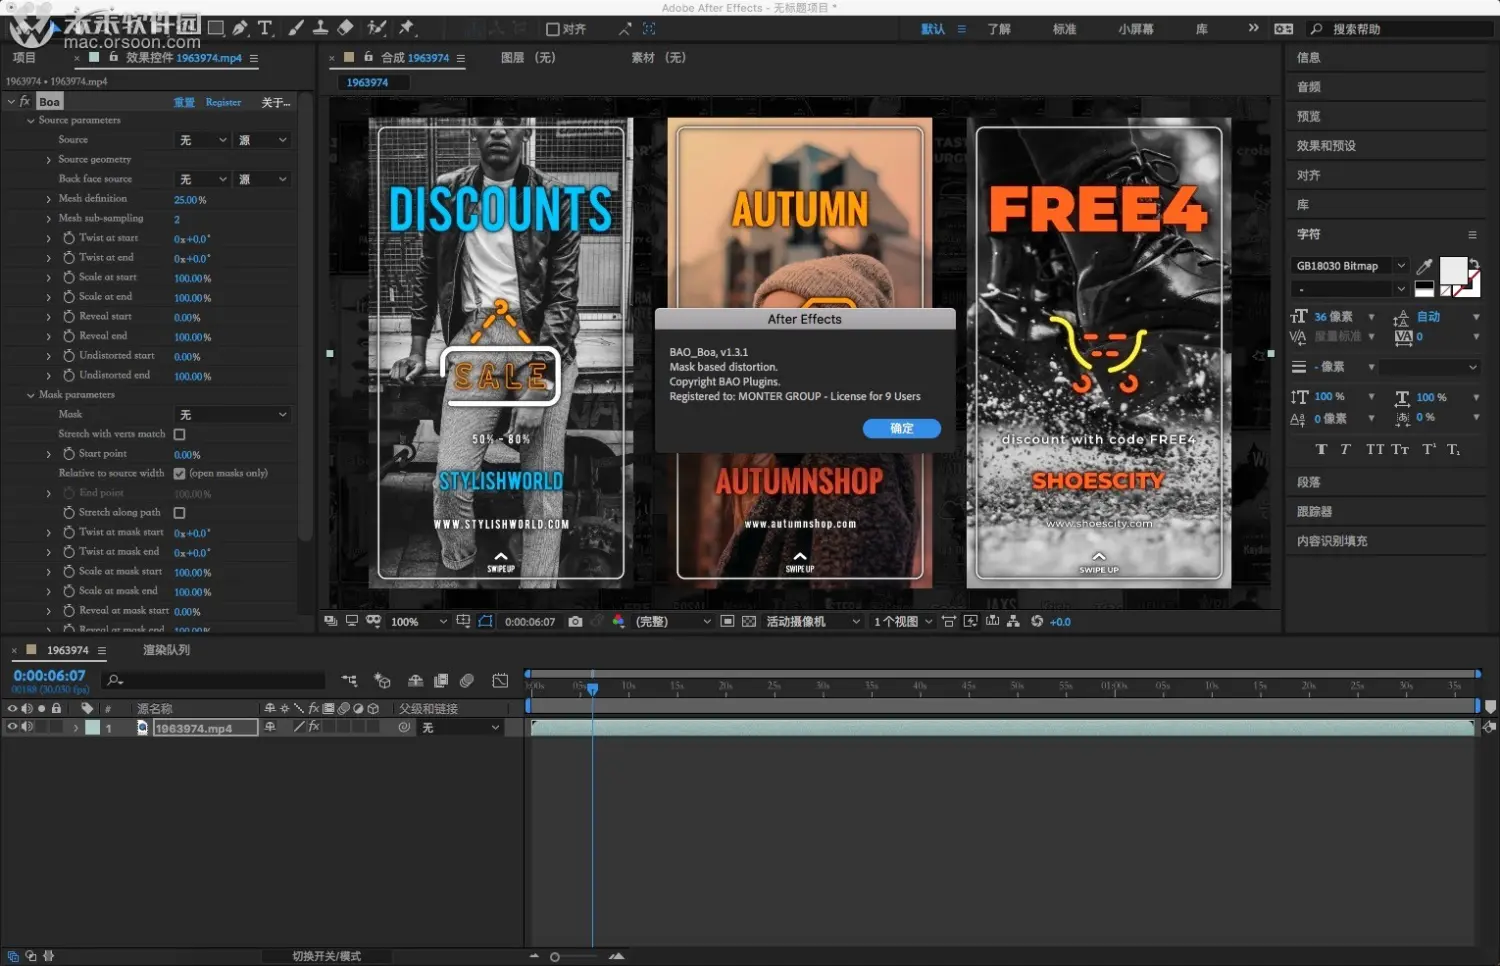Viewport: 1500px width, 966px height.
Task: Select the 默认 workspace
Action: click(933, 29)
